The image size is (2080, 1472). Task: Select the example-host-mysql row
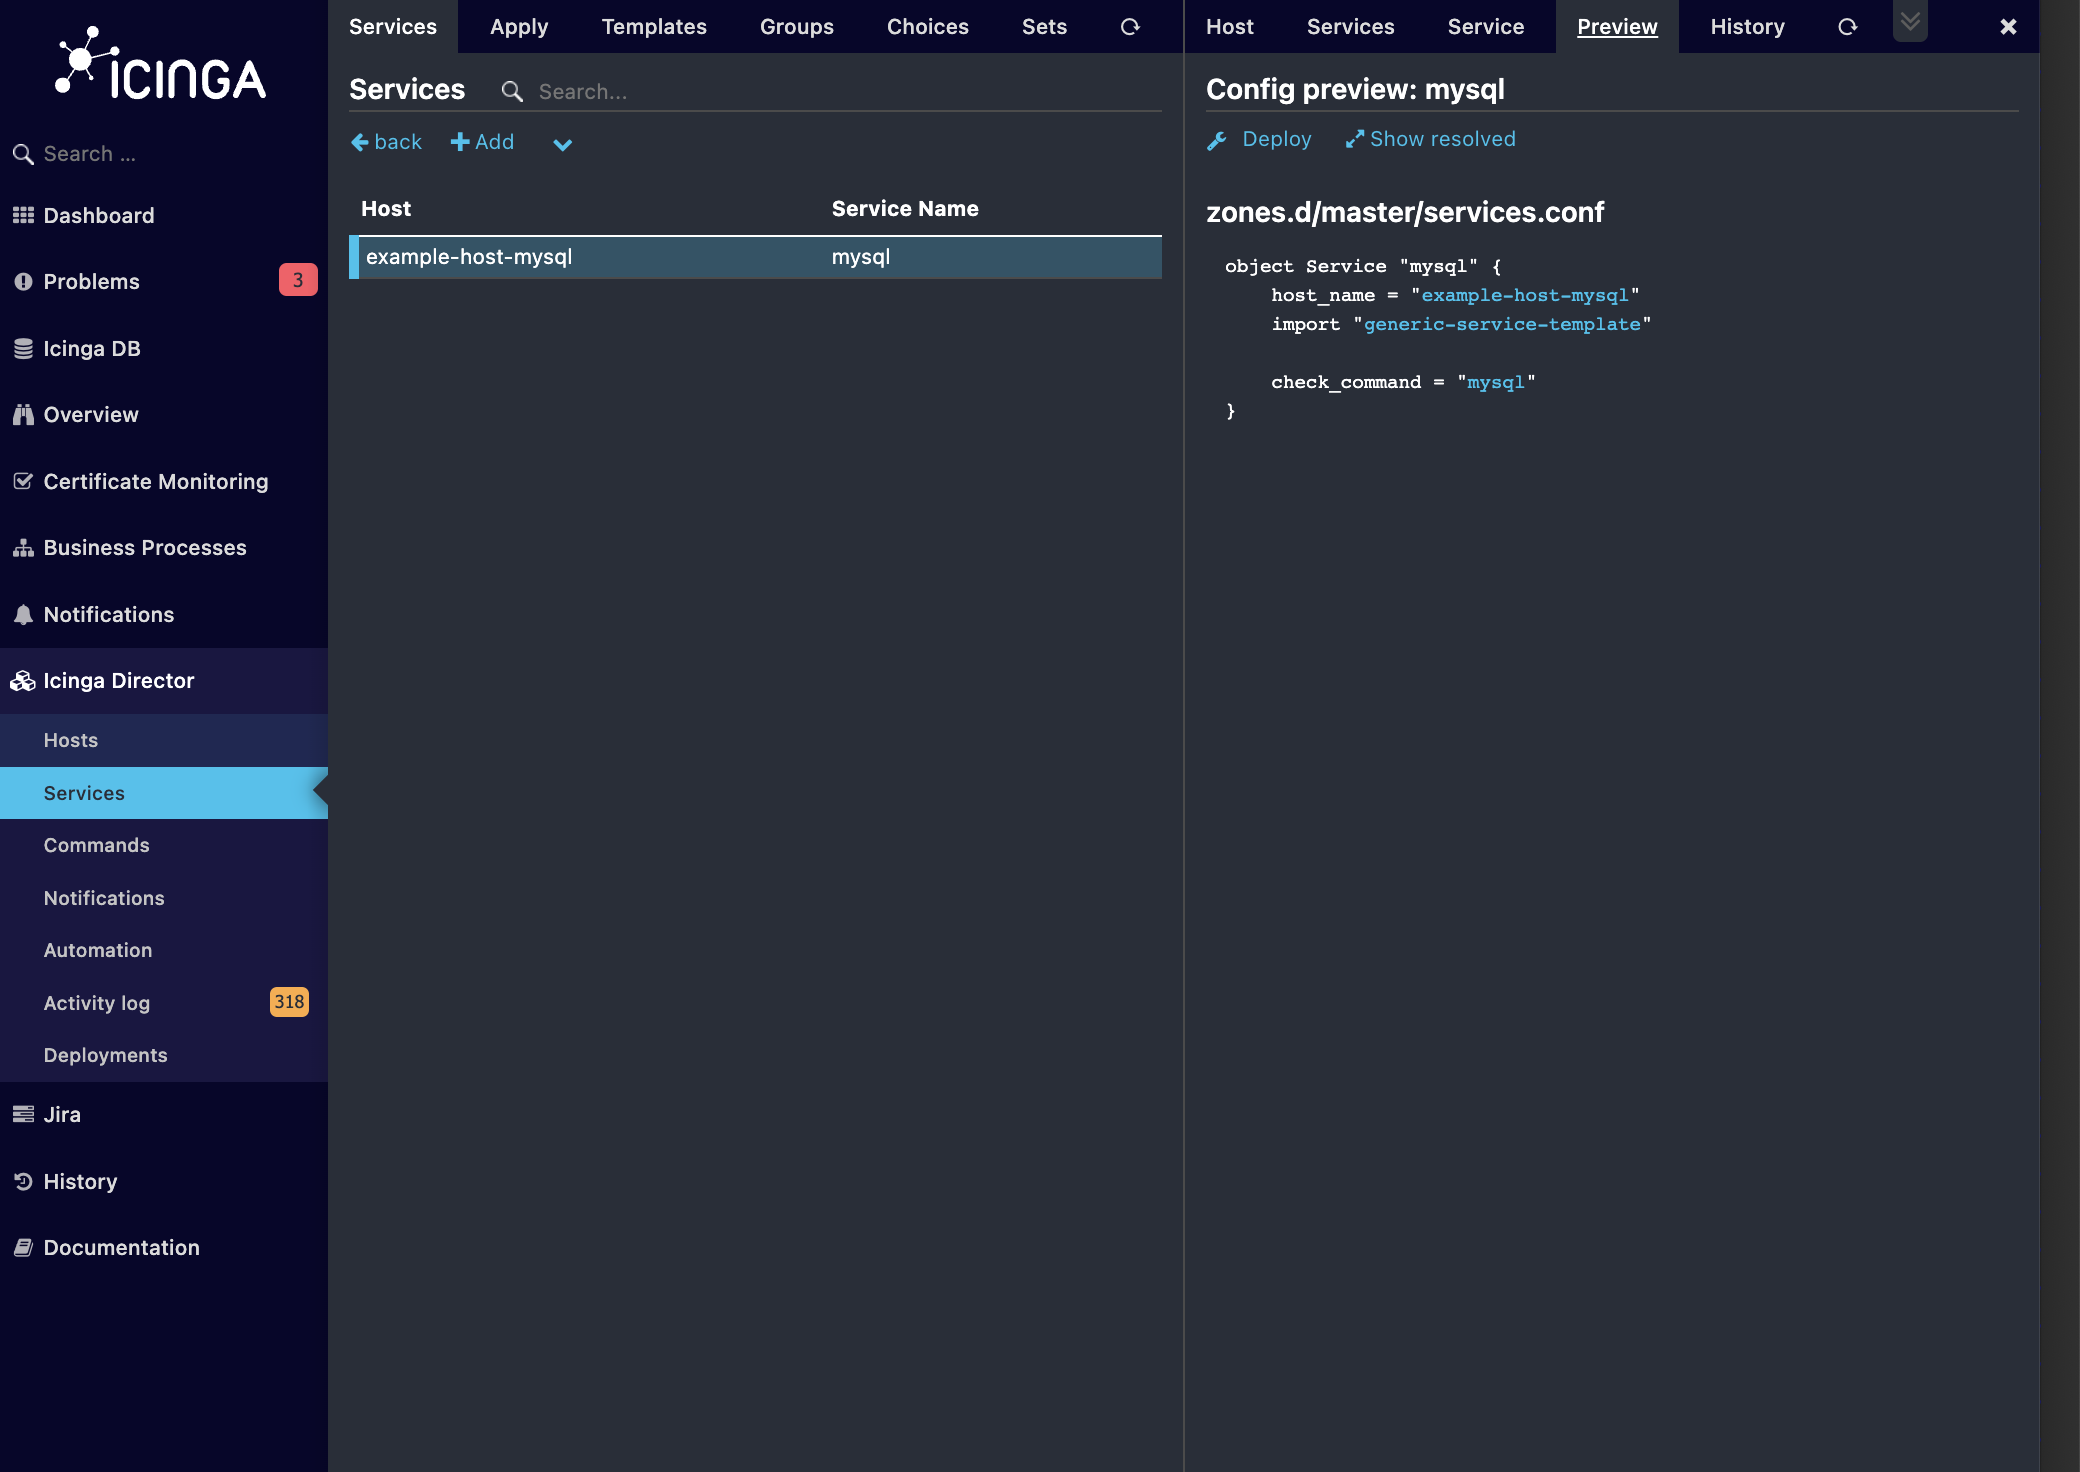point(755,257)
